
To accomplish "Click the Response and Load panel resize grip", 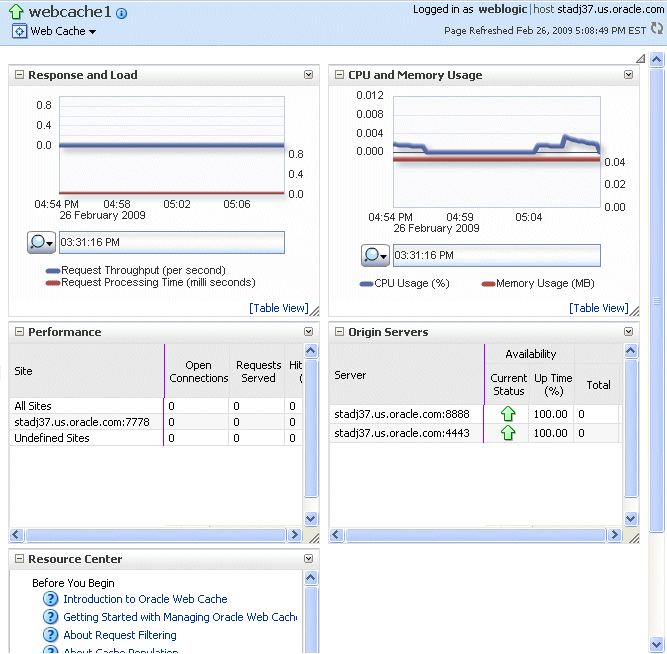I will [314, 311].
